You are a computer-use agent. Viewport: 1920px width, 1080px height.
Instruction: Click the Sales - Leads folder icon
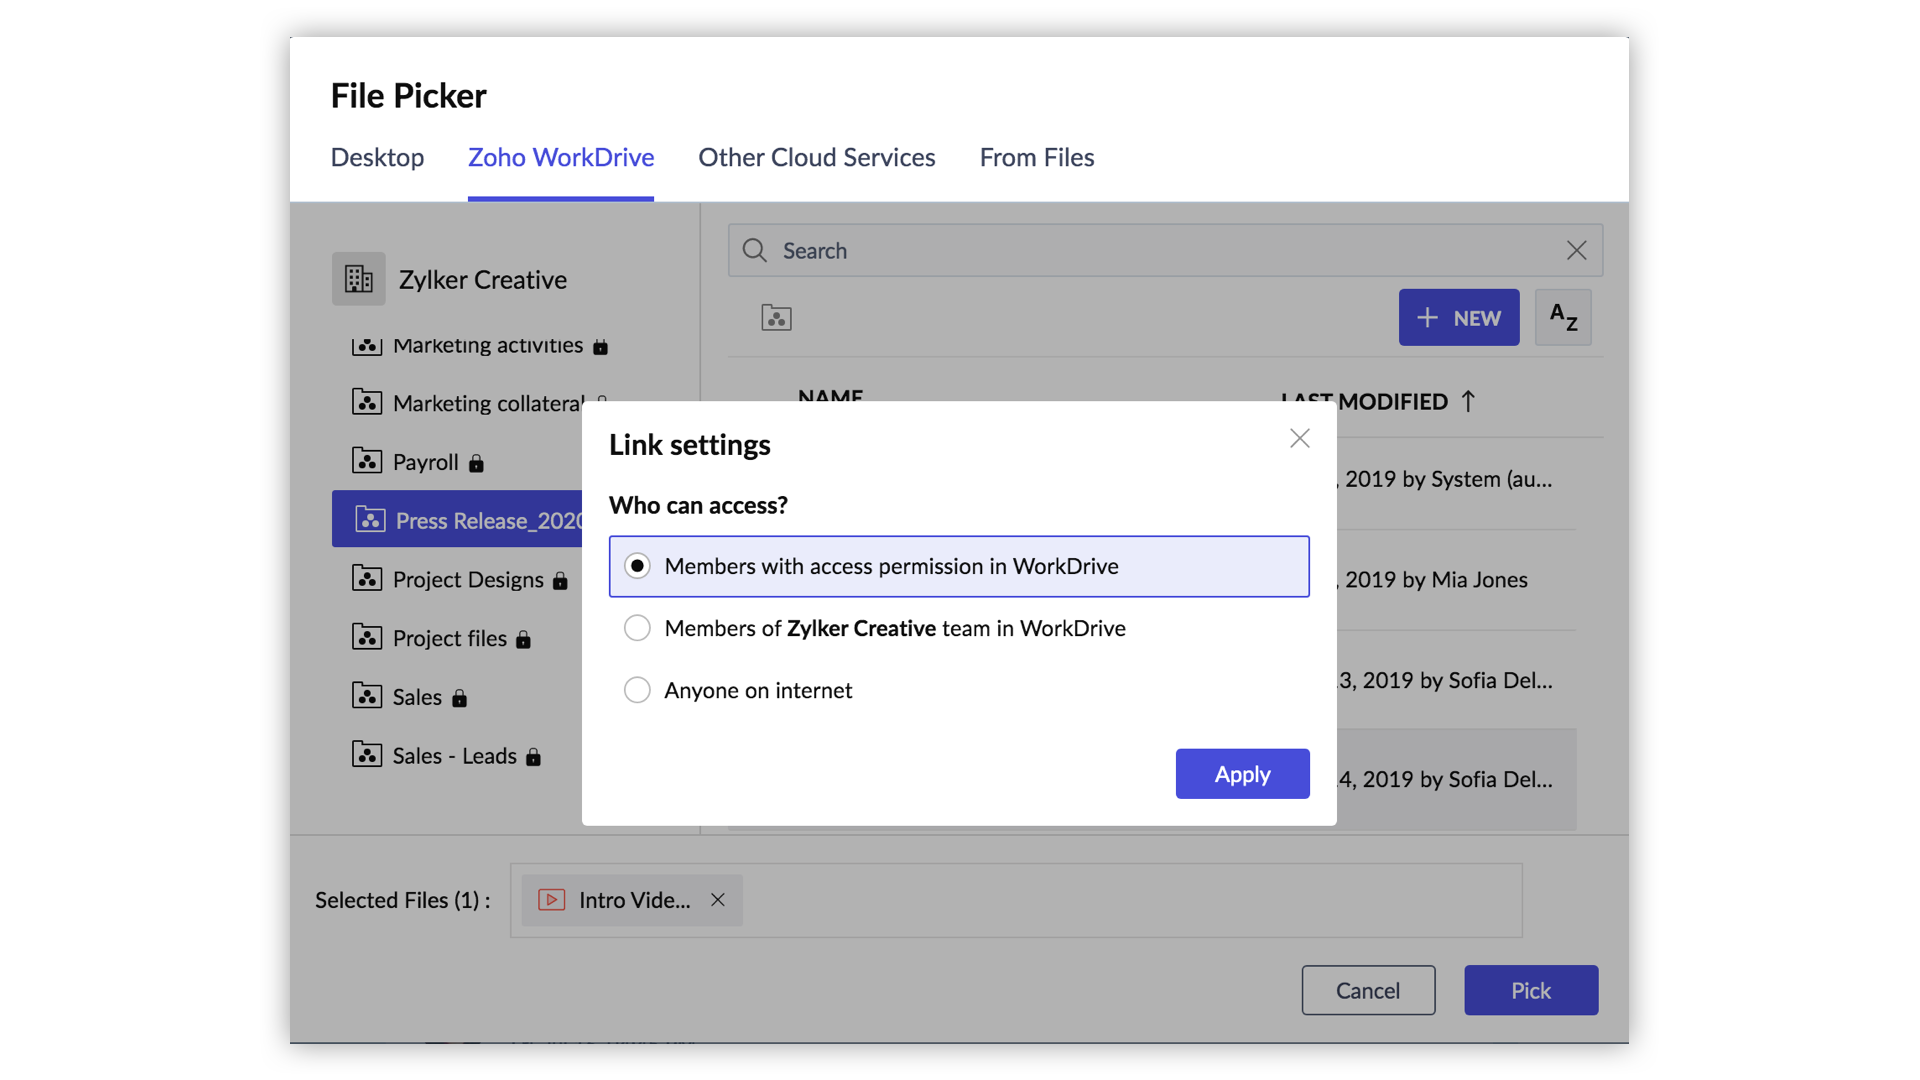point(367,755)
